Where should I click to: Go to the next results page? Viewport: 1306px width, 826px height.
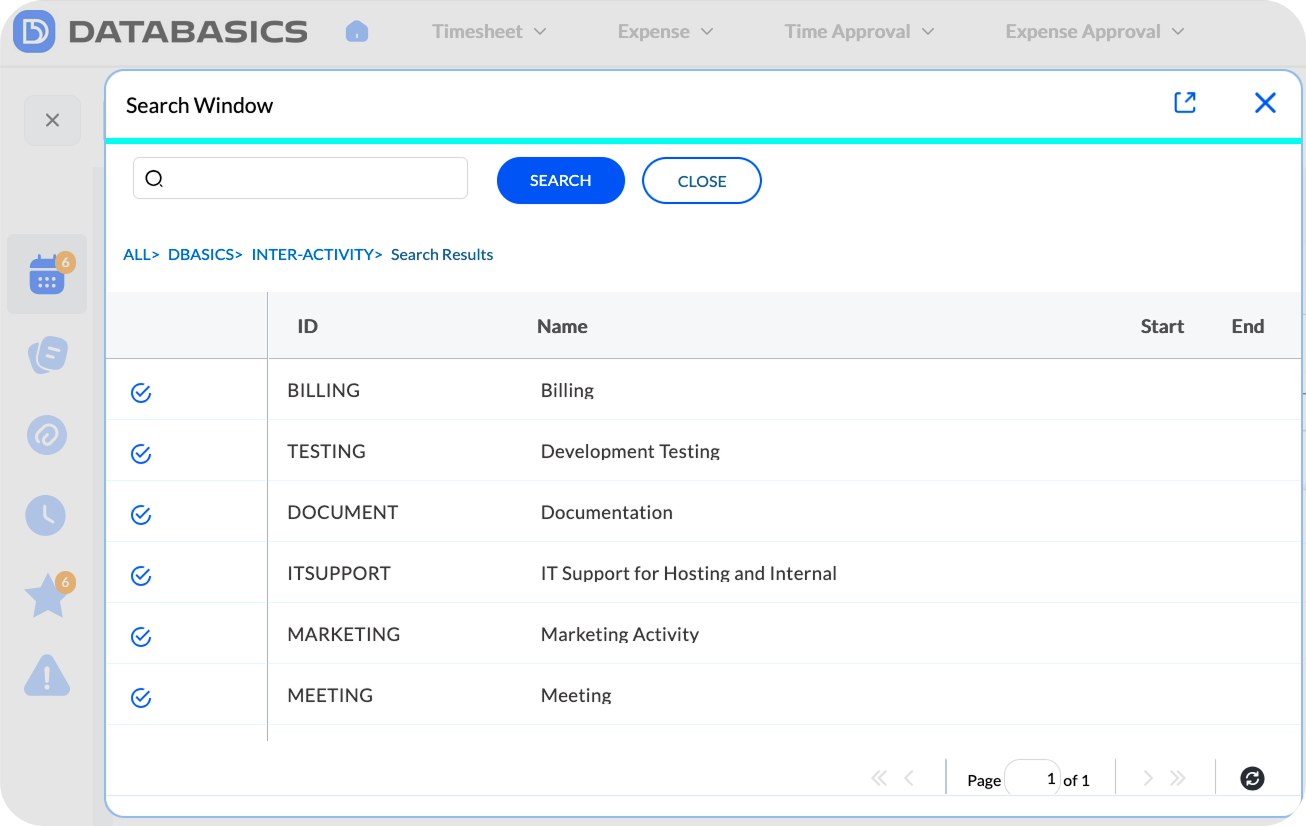1148,778
